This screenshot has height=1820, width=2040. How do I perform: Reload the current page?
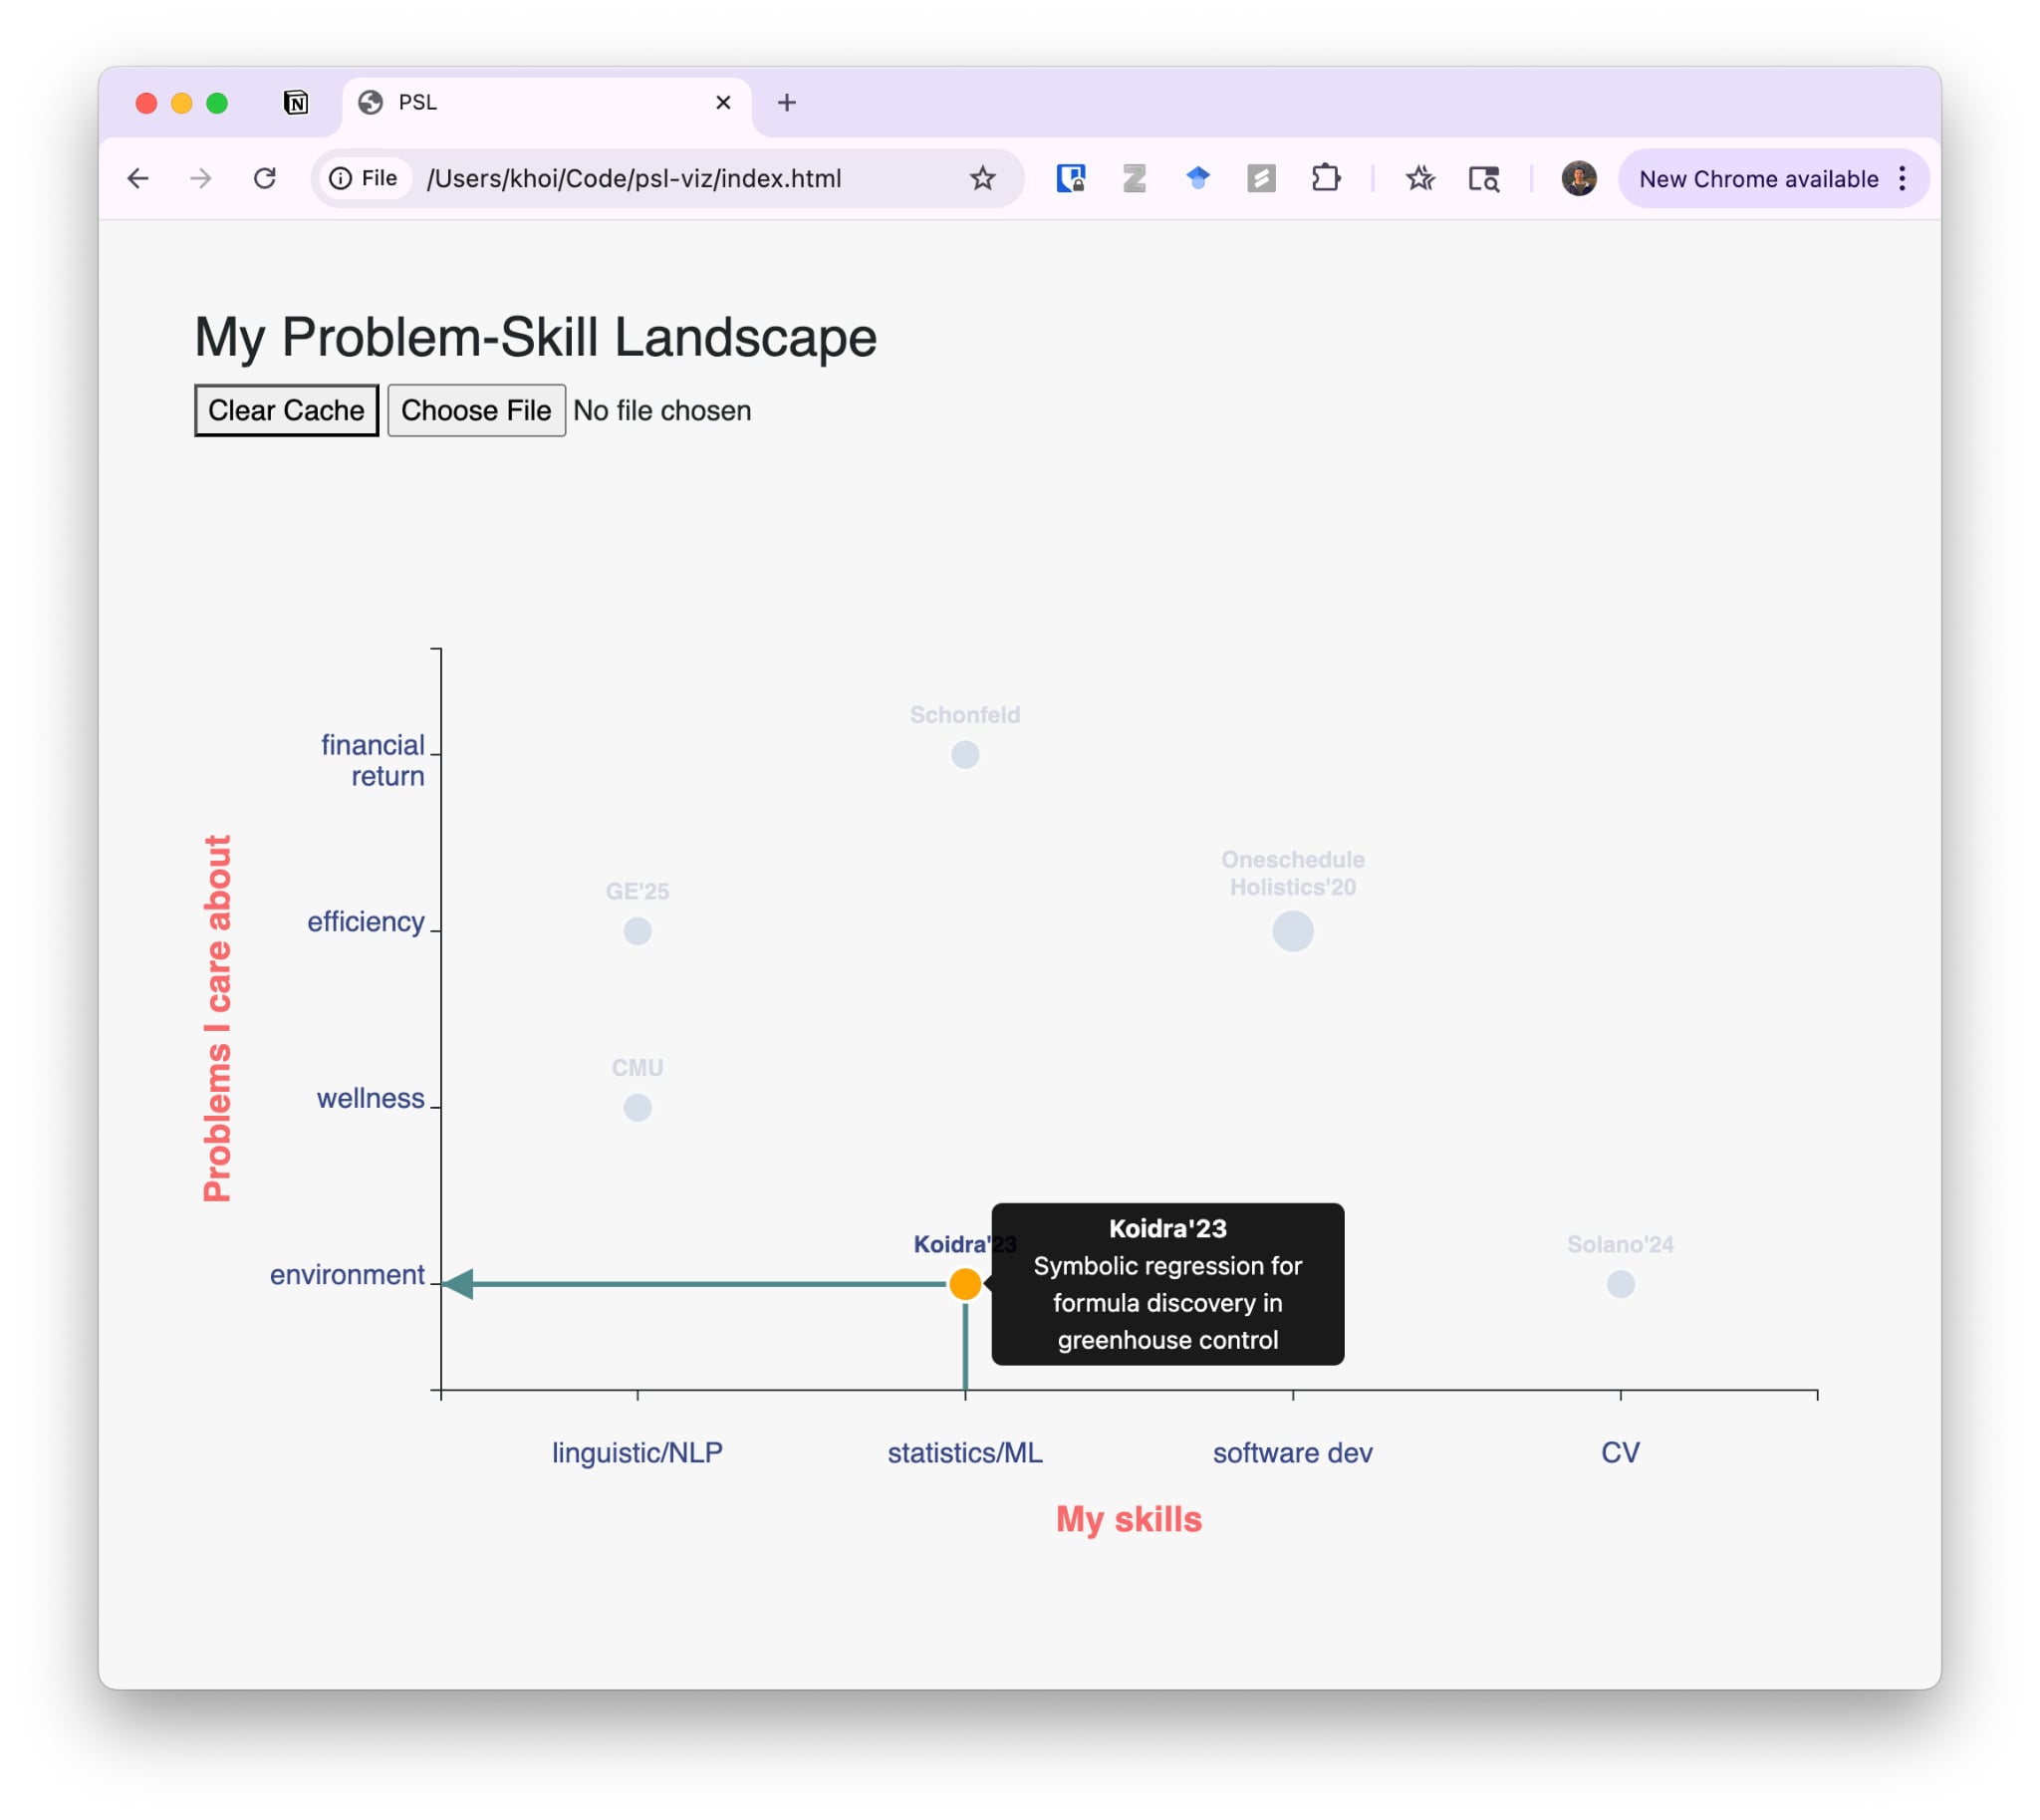pyautogui.click(x=265, y=179)
